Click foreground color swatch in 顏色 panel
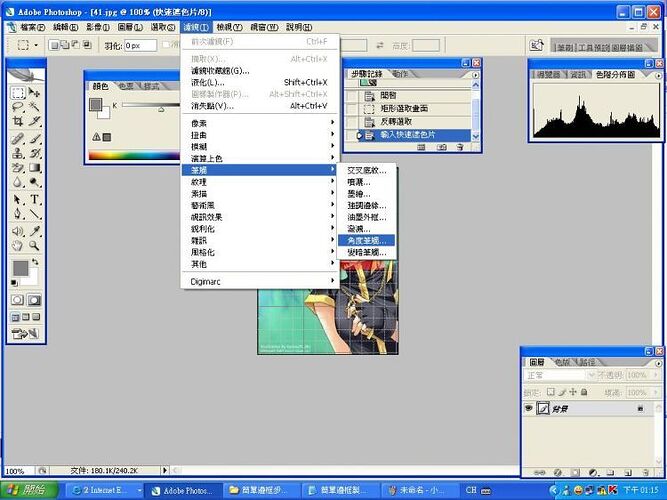This screenshot has width=667, height=500. 96,104
